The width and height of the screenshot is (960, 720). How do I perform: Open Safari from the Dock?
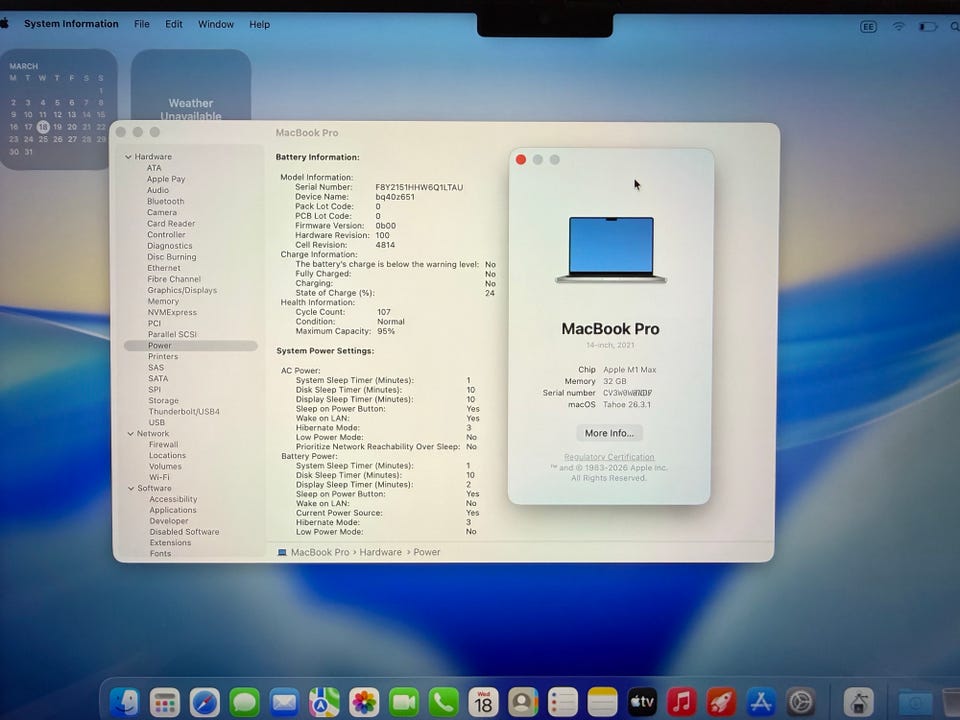coord(205,702)
